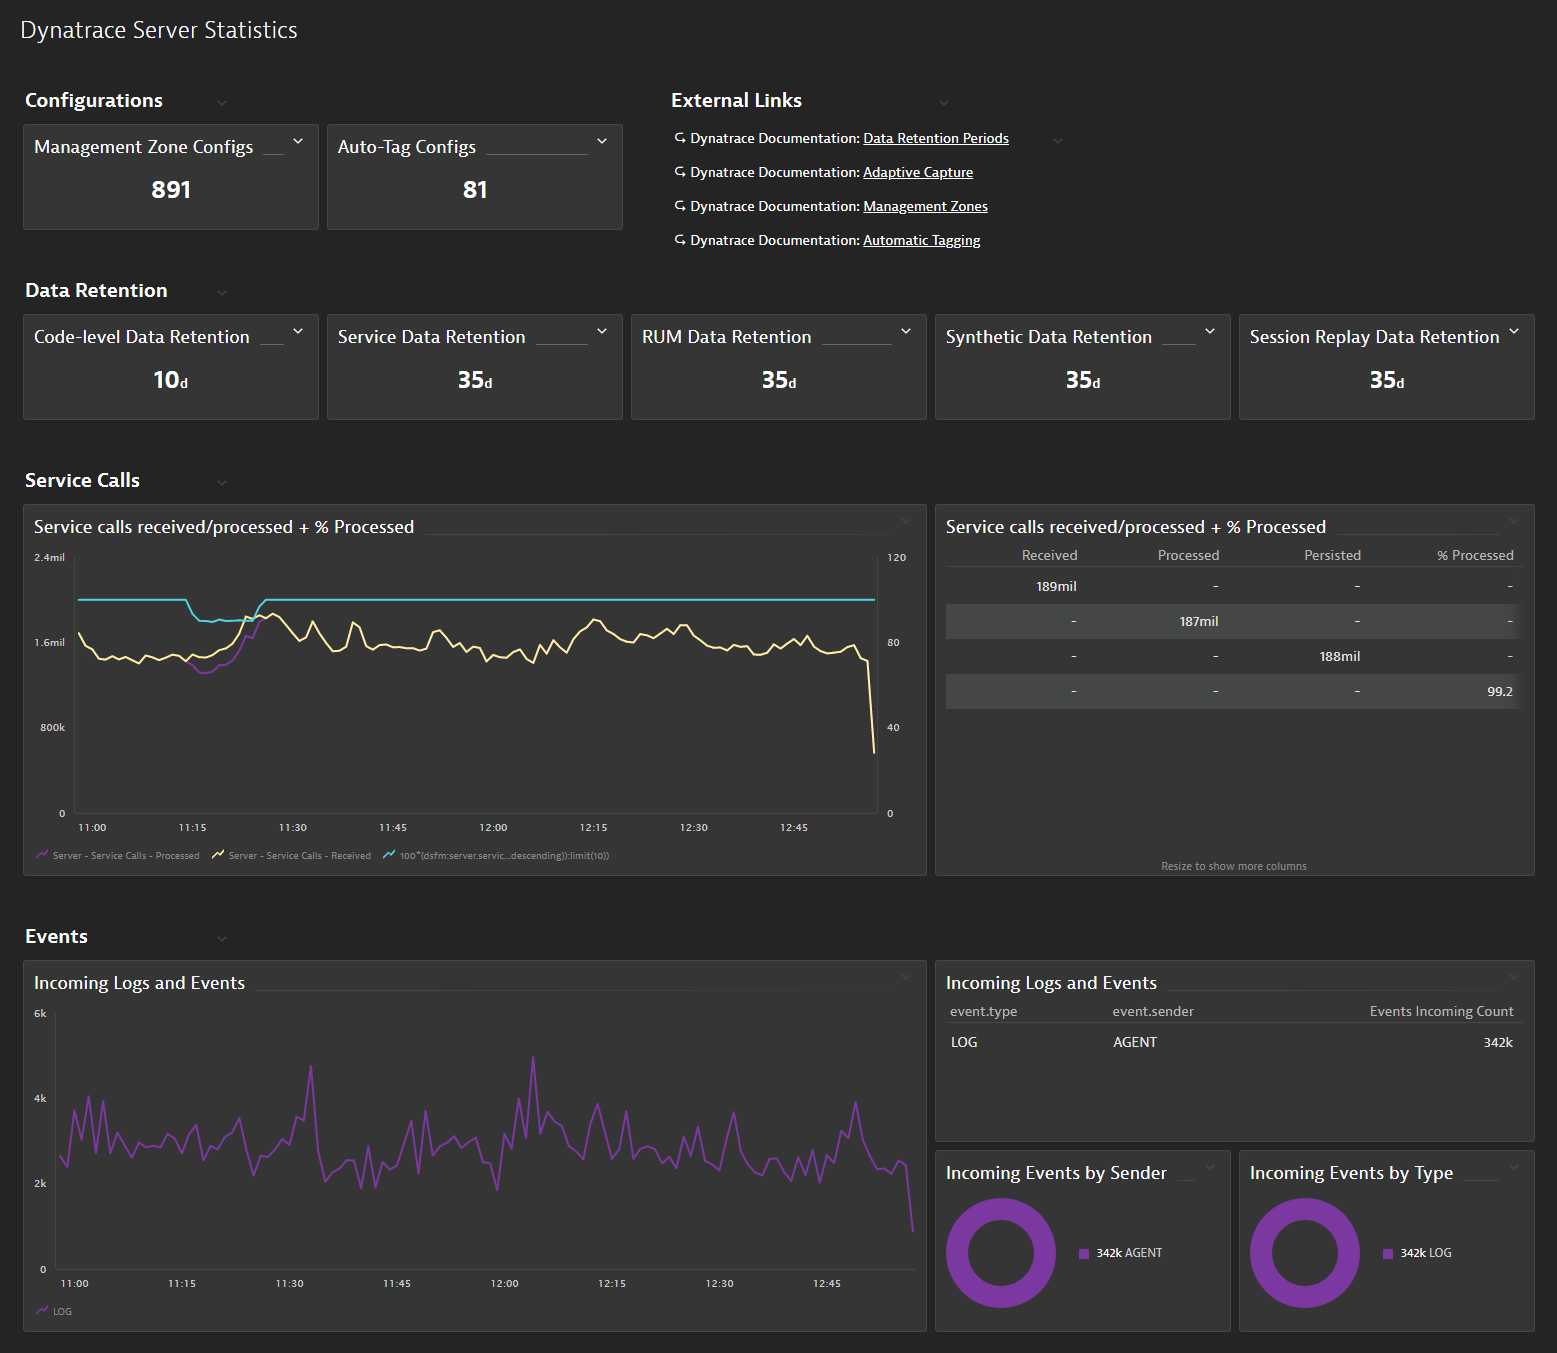Toggle the cyan percent-processed legend series
This screenshot has width=1557, height=1353.
point(496,856)
